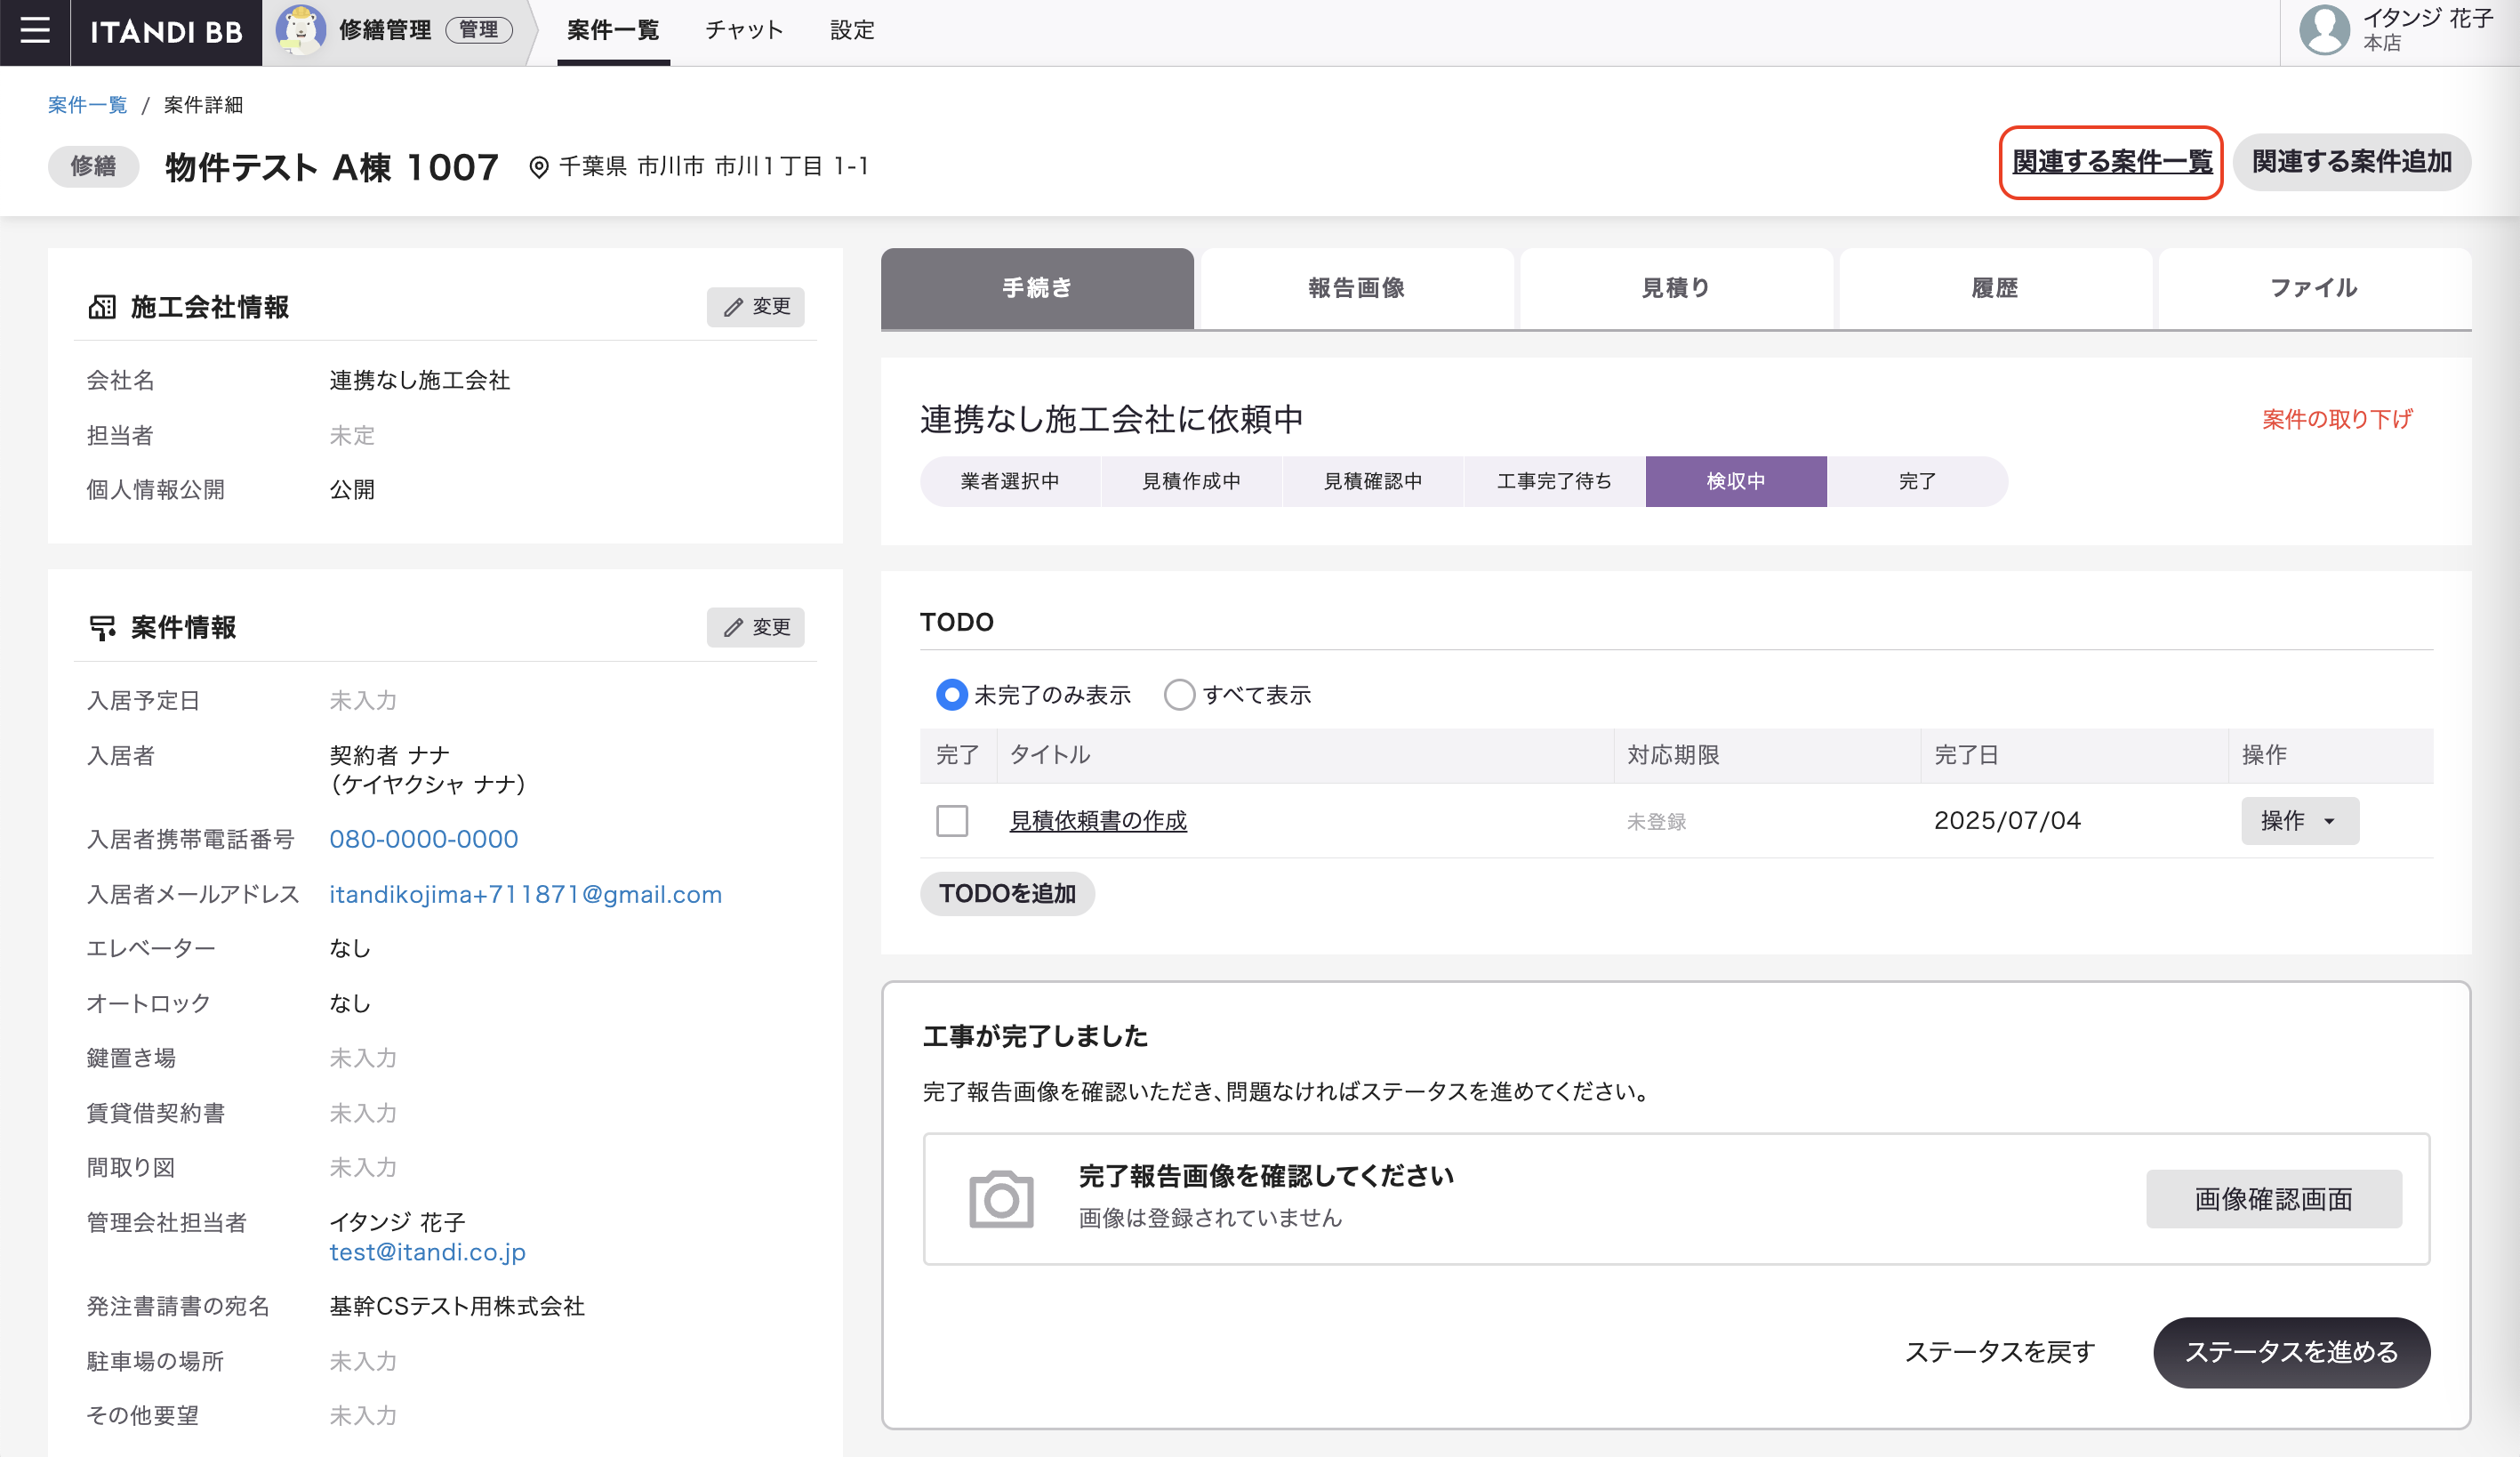Screen dimensions: 2520x1457
Task: Click the repair management mascot avatar icon
Action: click(x=300, y=30)
